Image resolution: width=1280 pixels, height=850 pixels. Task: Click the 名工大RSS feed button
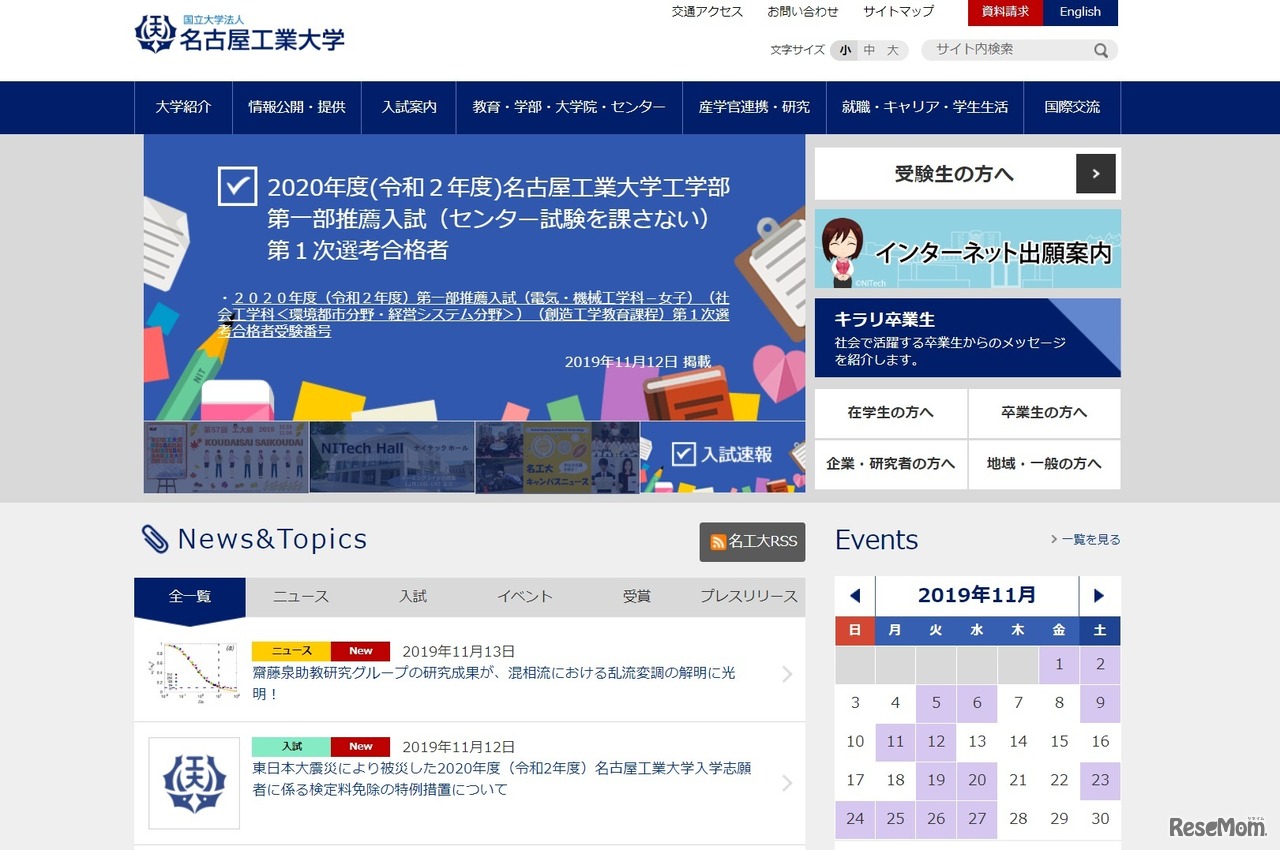(752, 541)
